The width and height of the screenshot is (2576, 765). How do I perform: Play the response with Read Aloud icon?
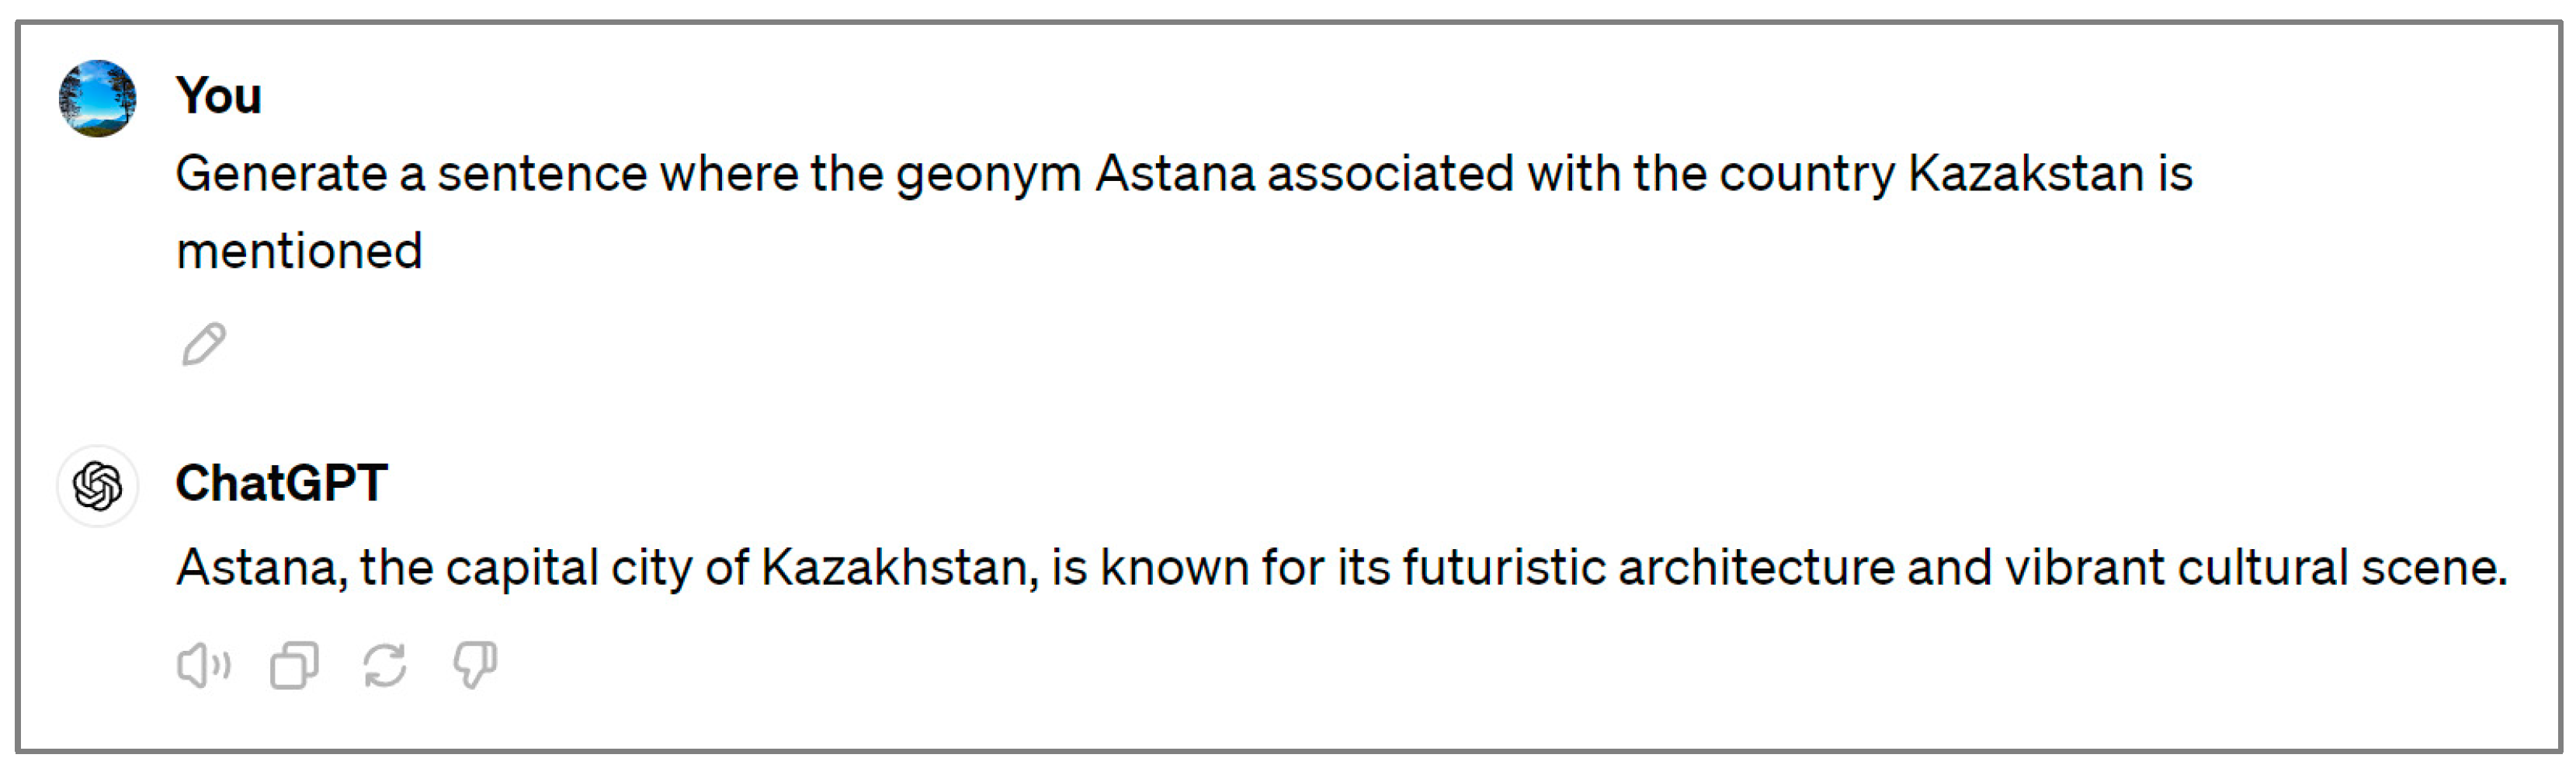pos(203,665)
